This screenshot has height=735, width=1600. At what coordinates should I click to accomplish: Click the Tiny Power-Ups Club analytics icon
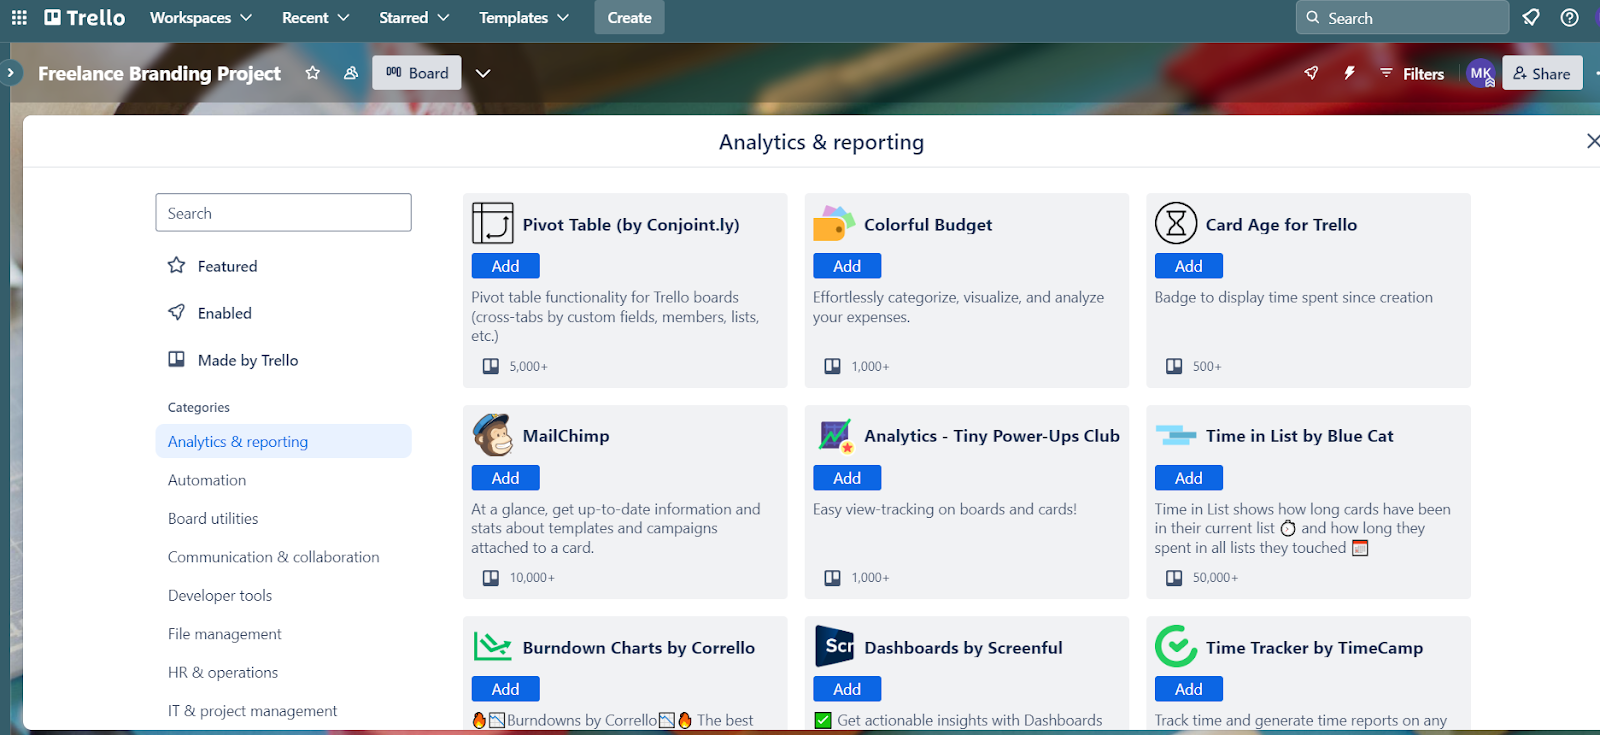click(834, 435)
